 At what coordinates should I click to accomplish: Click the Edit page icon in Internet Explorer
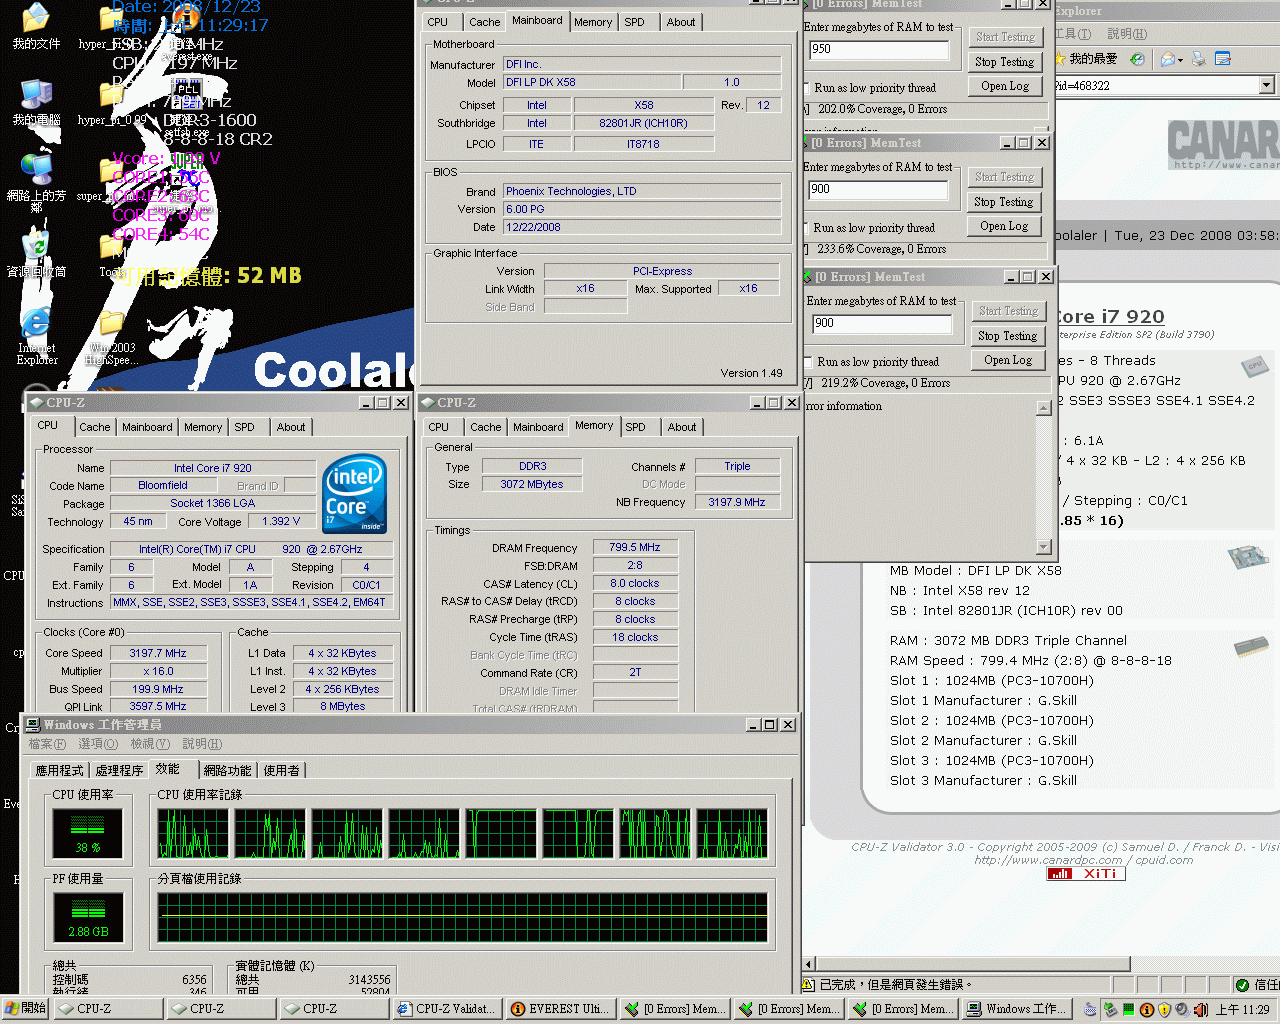1223,59
